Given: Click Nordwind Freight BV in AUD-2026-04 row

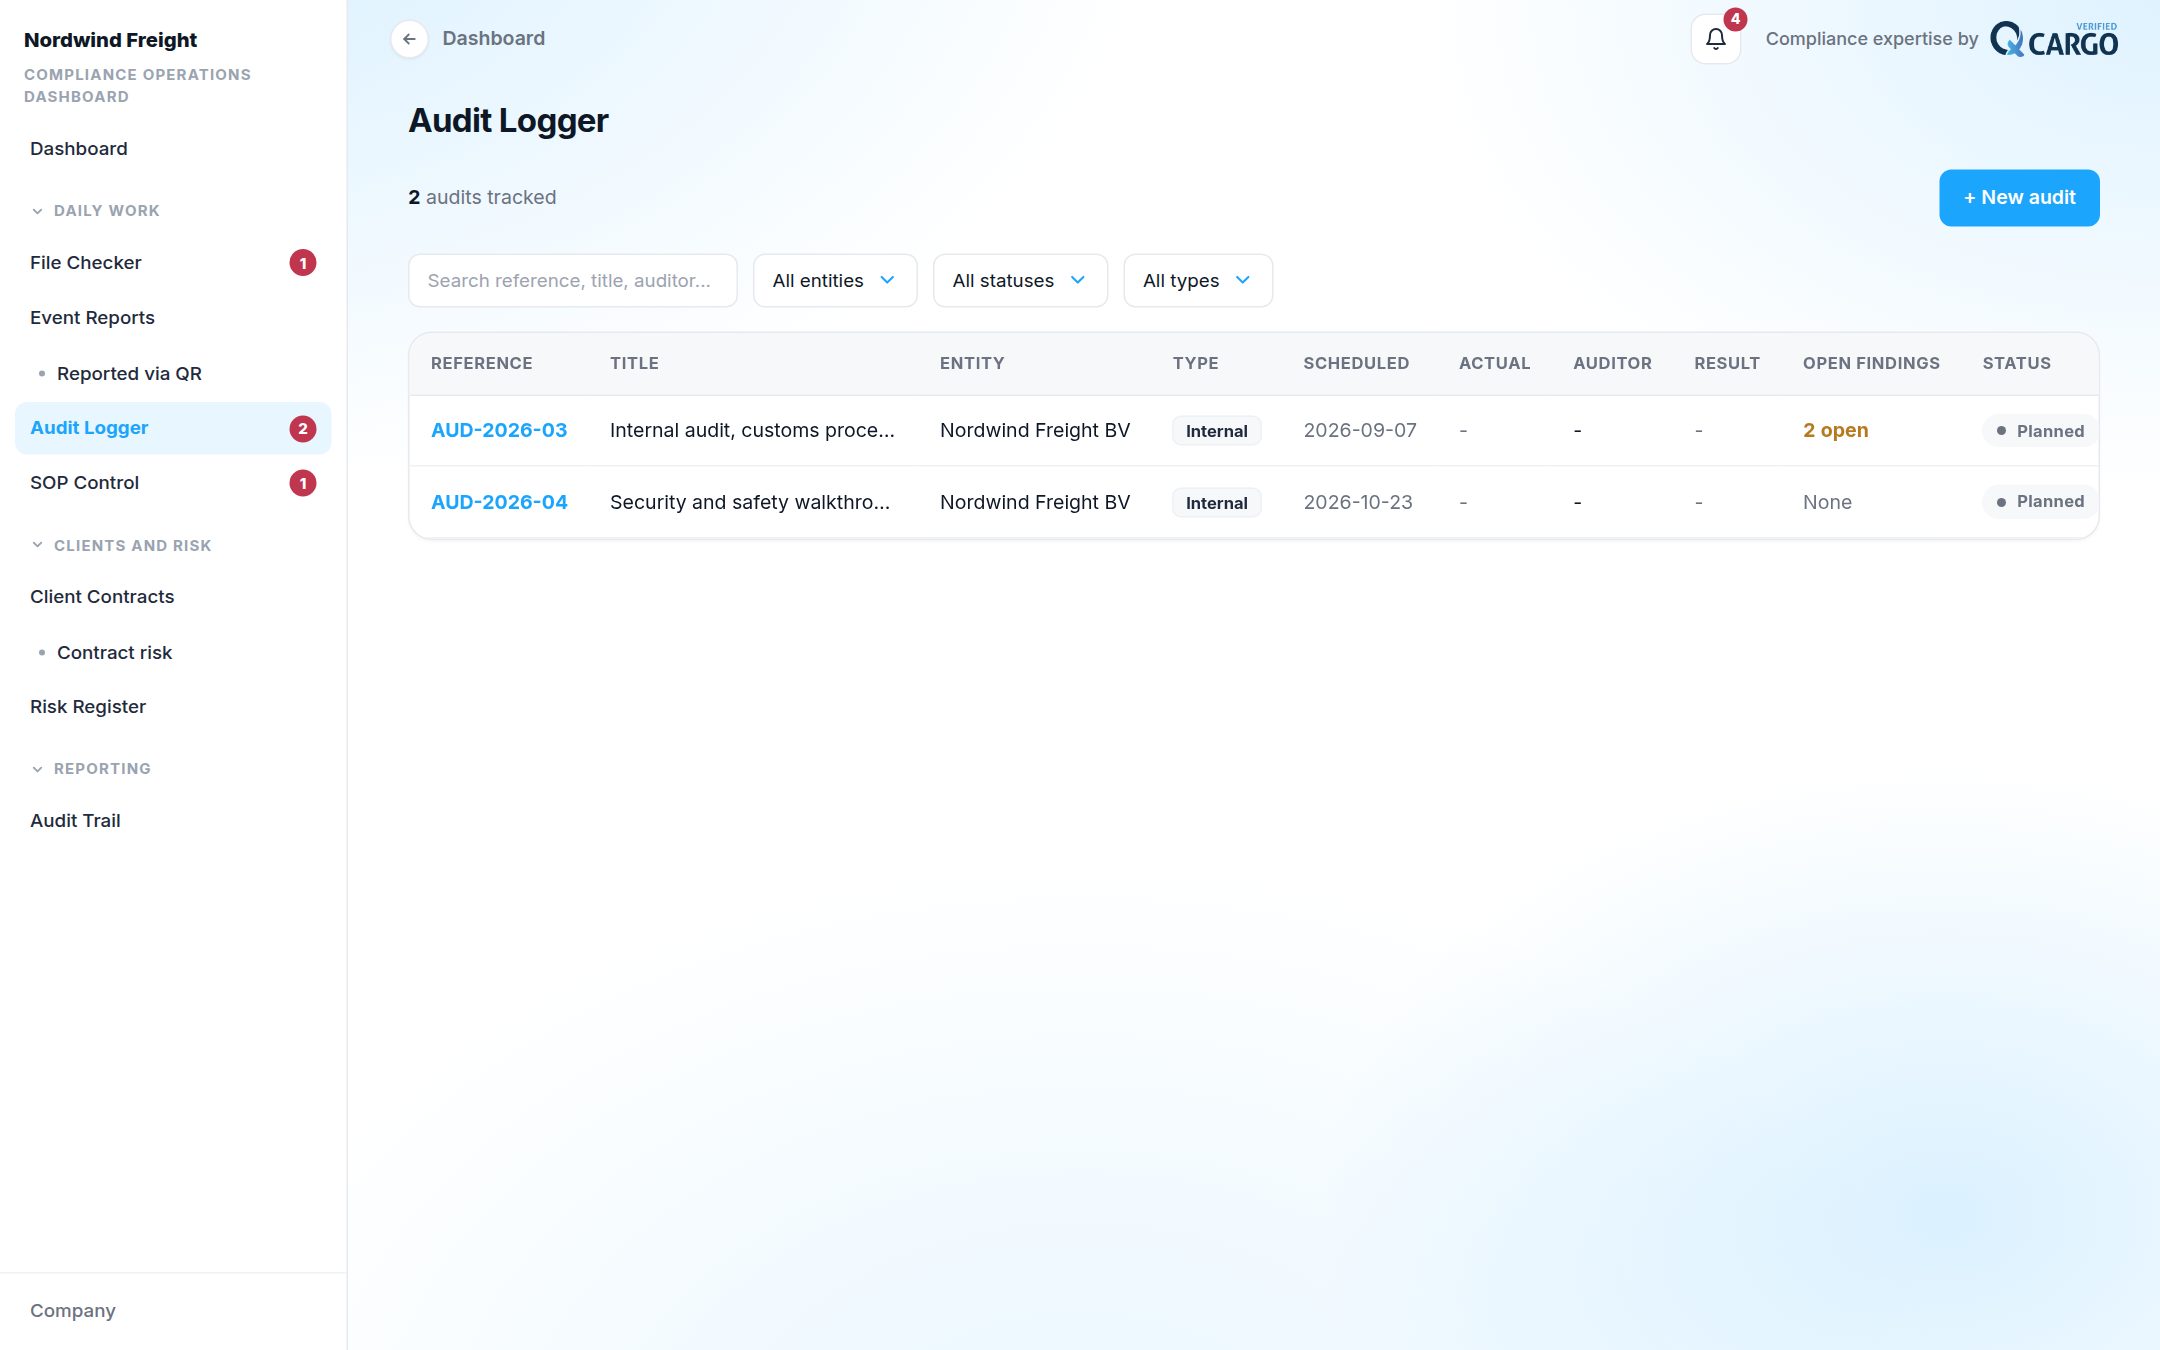Looking at the screenshot, I should [x=1035, y=502].
